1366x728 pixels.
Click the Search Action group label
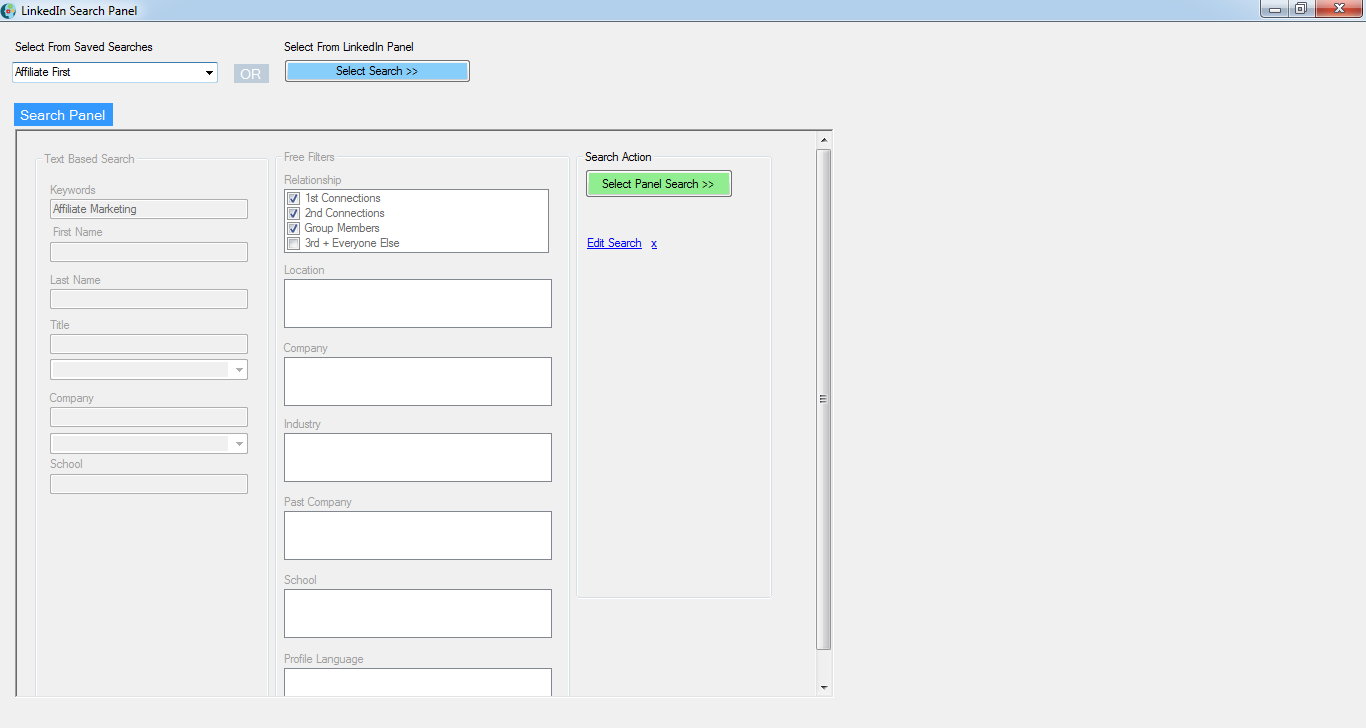618,157
